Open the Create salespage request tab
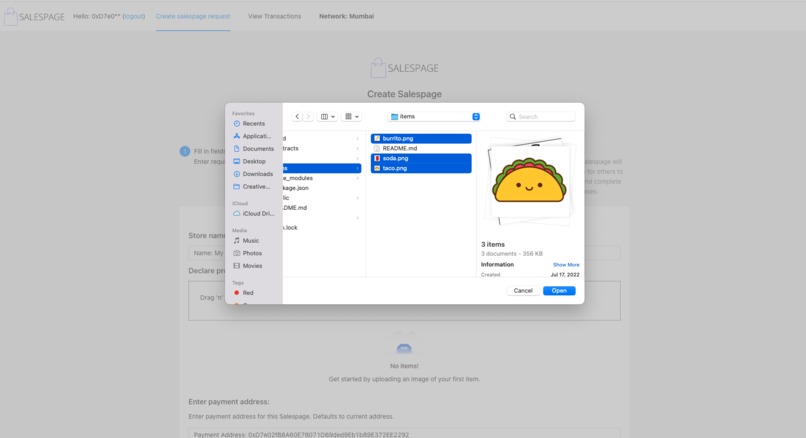The width and height of the screenshot is (806, 438). (193, 16)
